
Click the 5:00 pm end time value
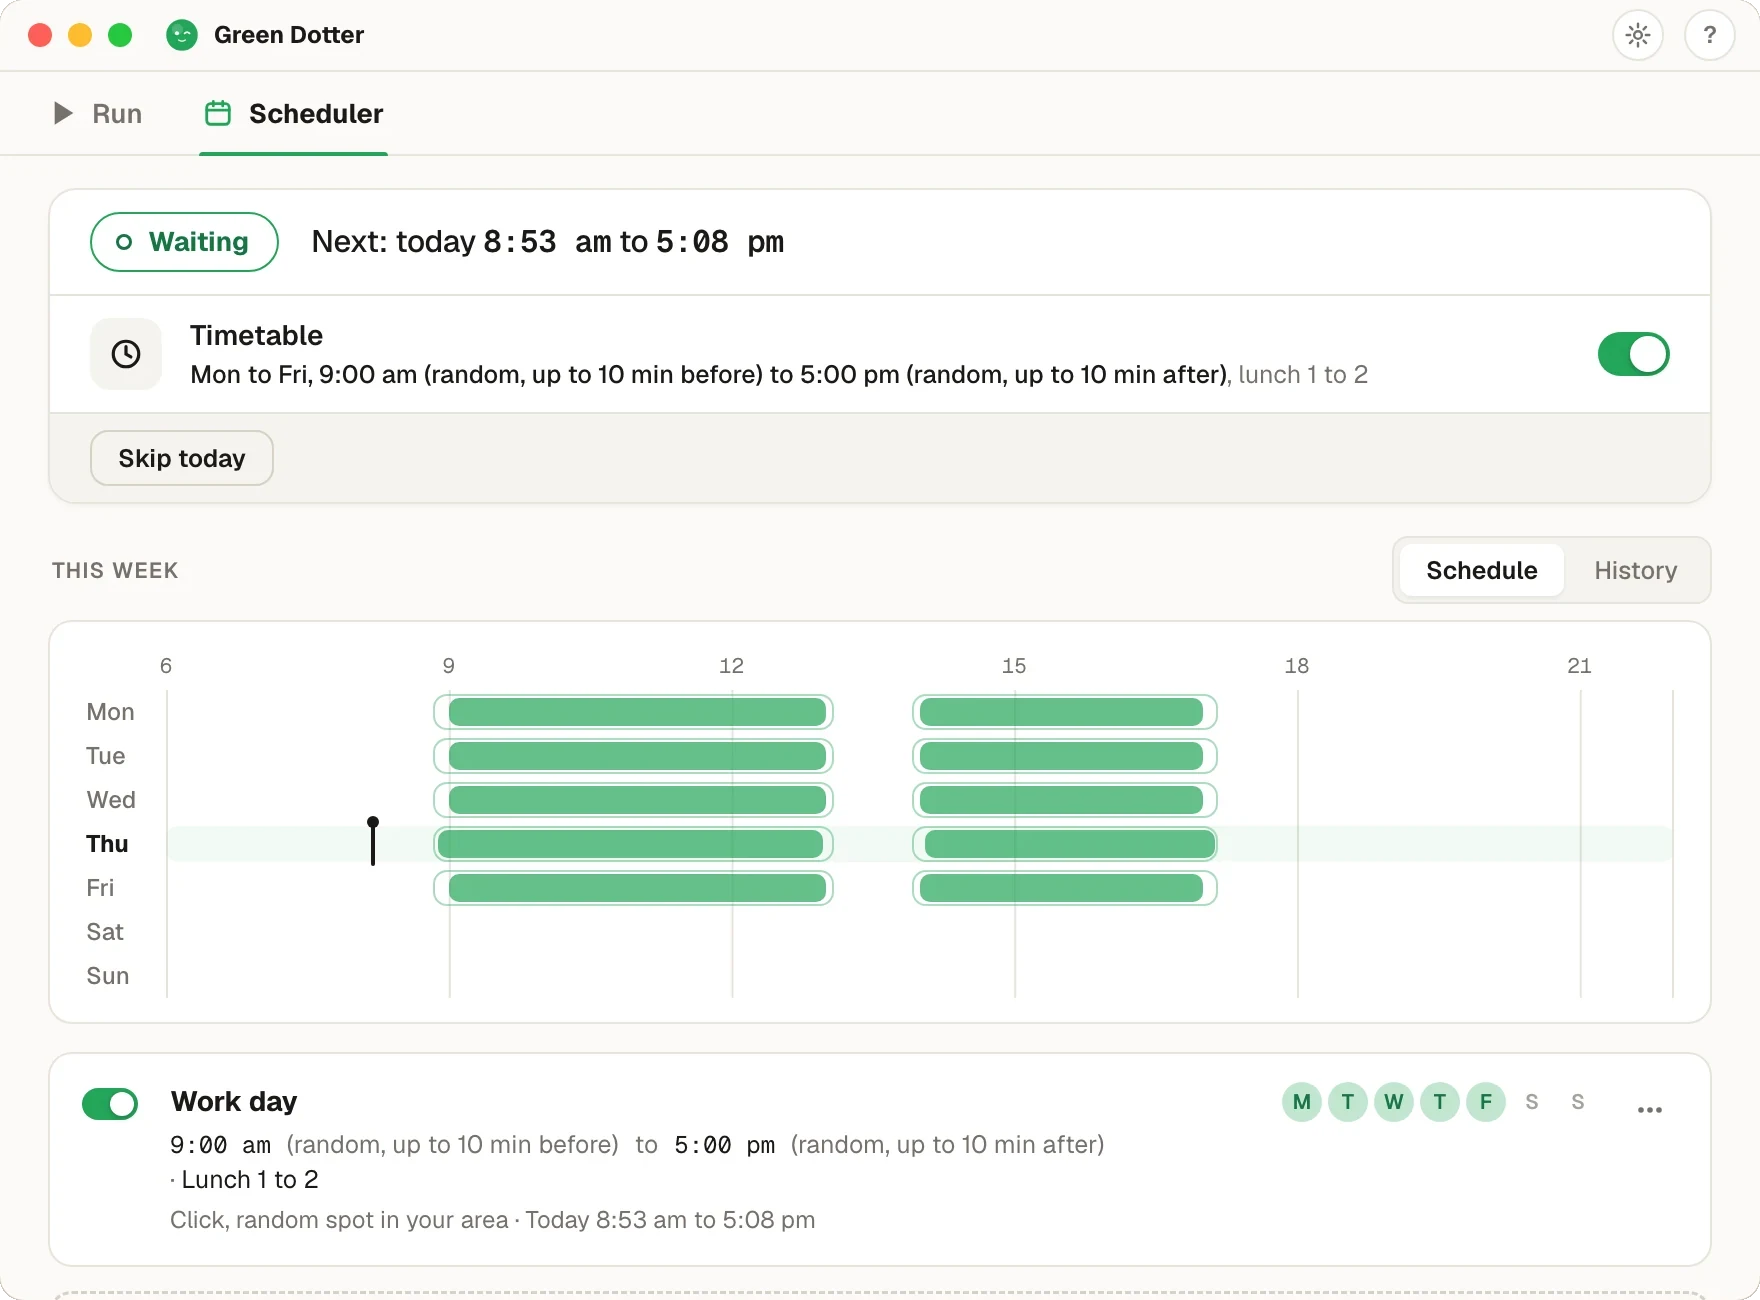pyautogui.click(x=724, y=1145)
